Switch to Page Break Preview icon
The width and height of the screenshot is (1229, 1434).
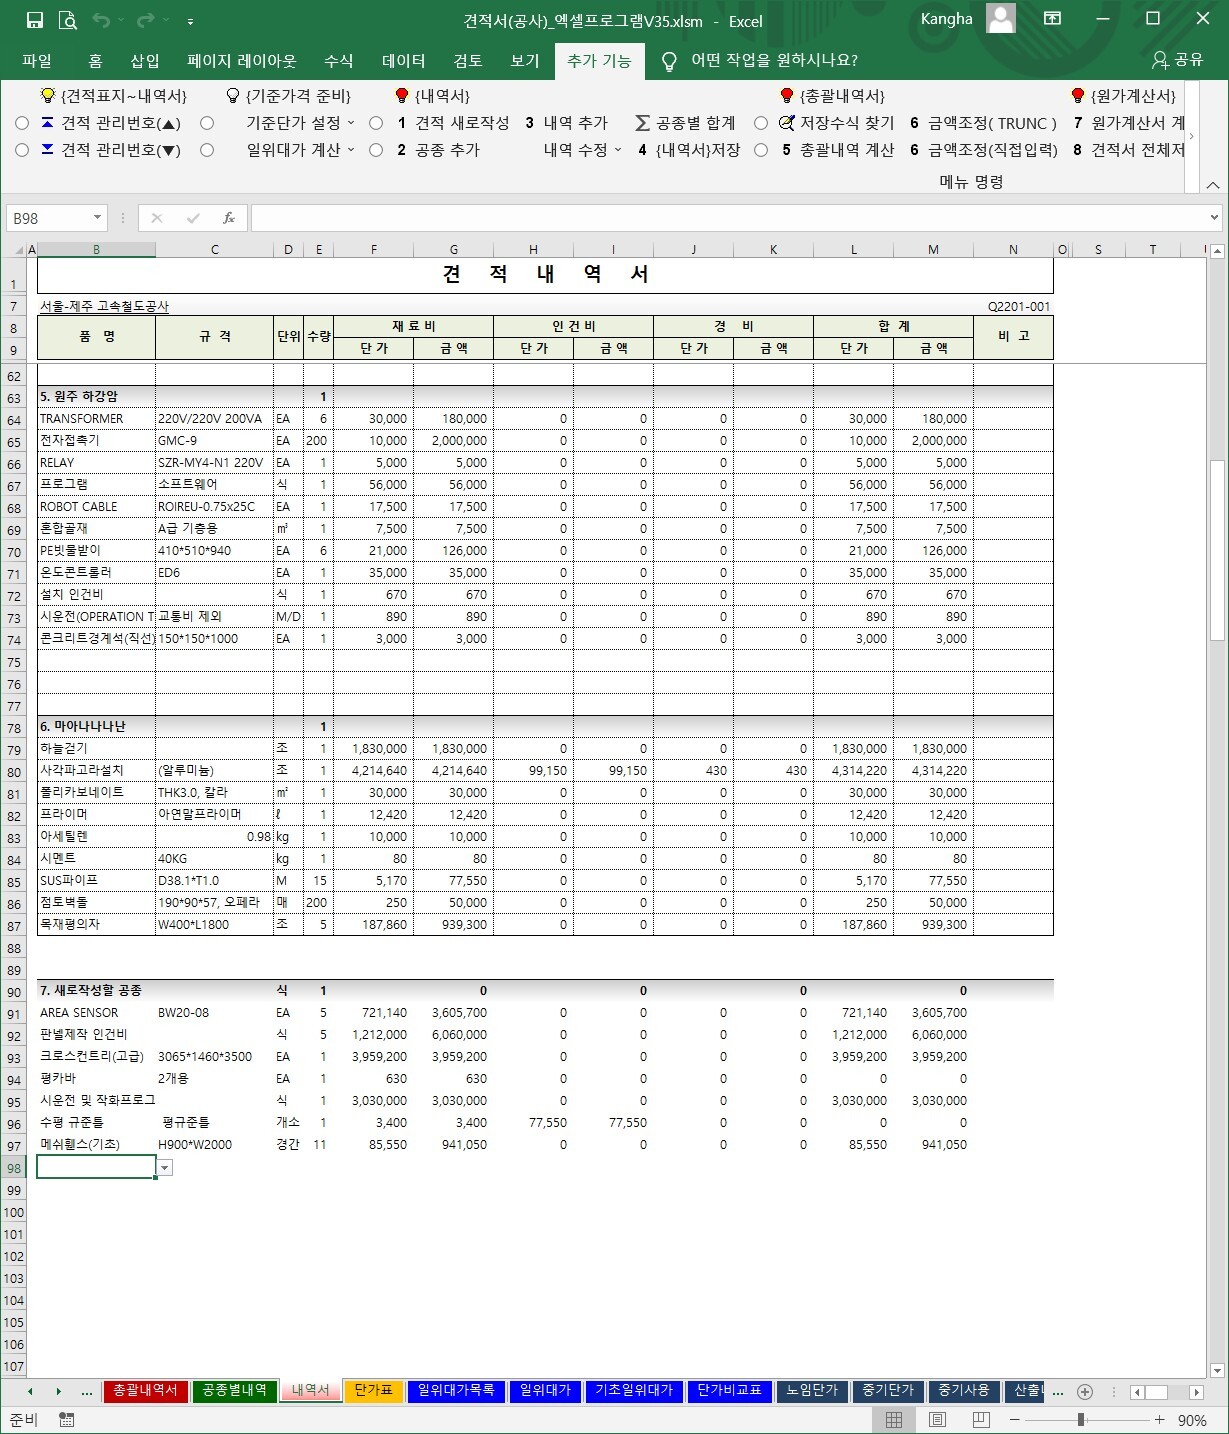[x=981, y=1420]
